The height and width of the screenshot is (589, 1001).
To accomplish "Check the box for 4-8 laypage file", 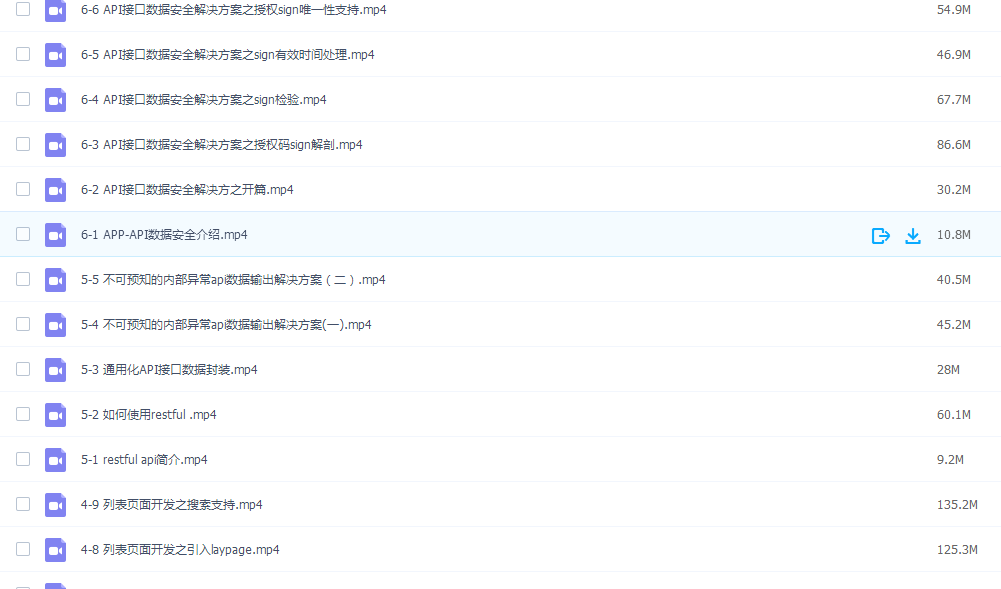I will coord(23,549).
